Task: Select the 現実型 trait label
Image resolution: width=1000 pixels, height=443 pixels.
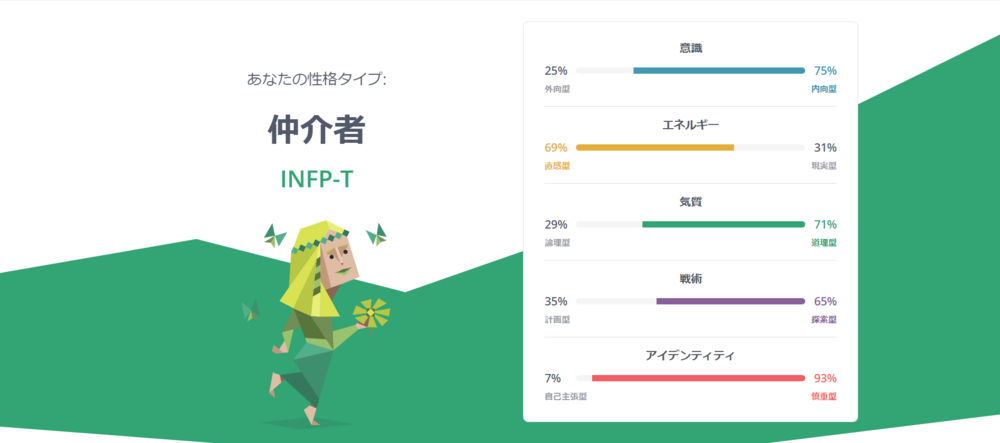Action: (823, 166)
